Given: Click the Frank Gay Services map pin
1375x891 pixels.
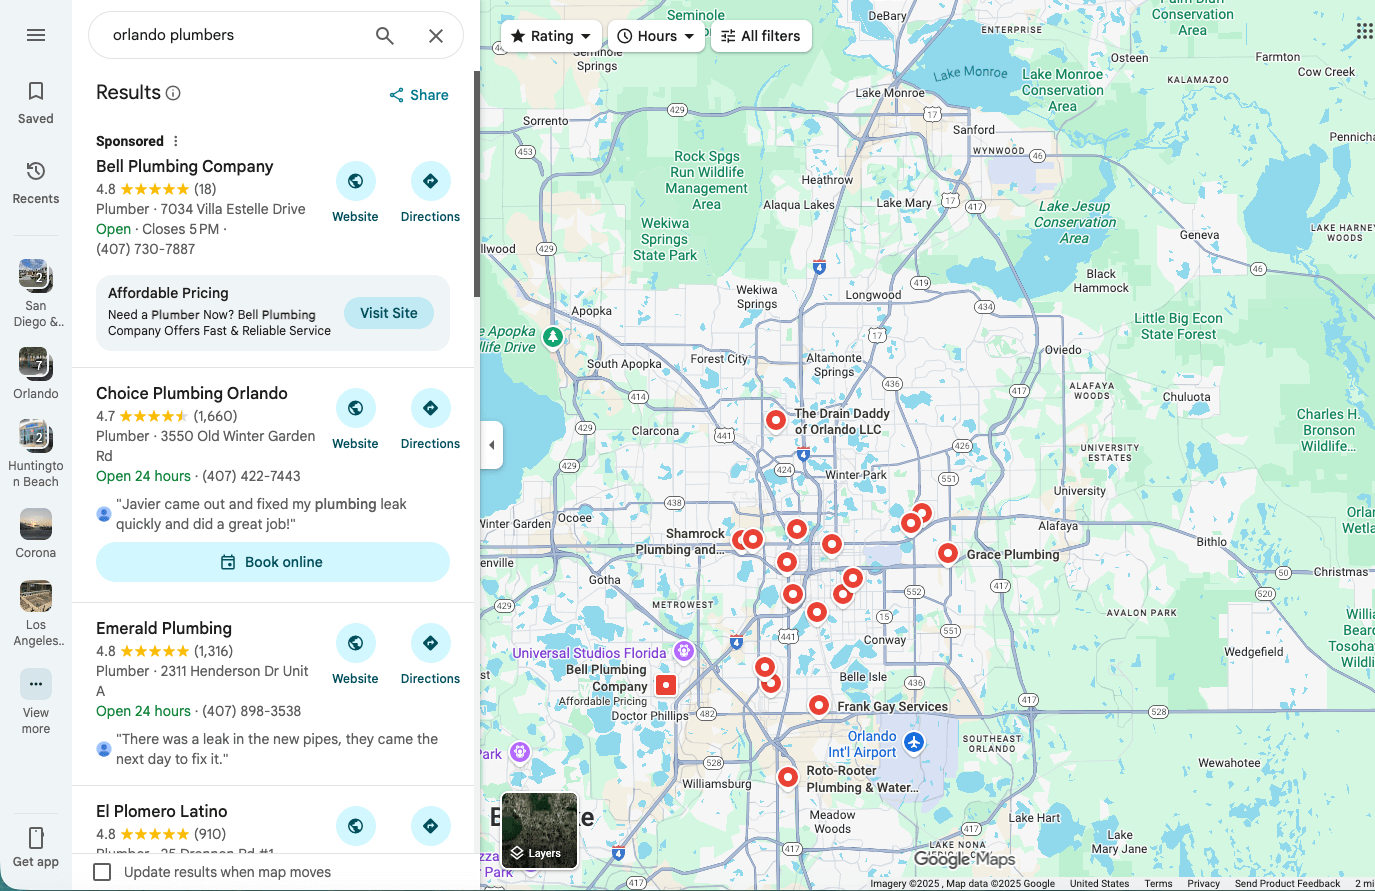Looking at the screenshot, I should click(x=819, y=705).
